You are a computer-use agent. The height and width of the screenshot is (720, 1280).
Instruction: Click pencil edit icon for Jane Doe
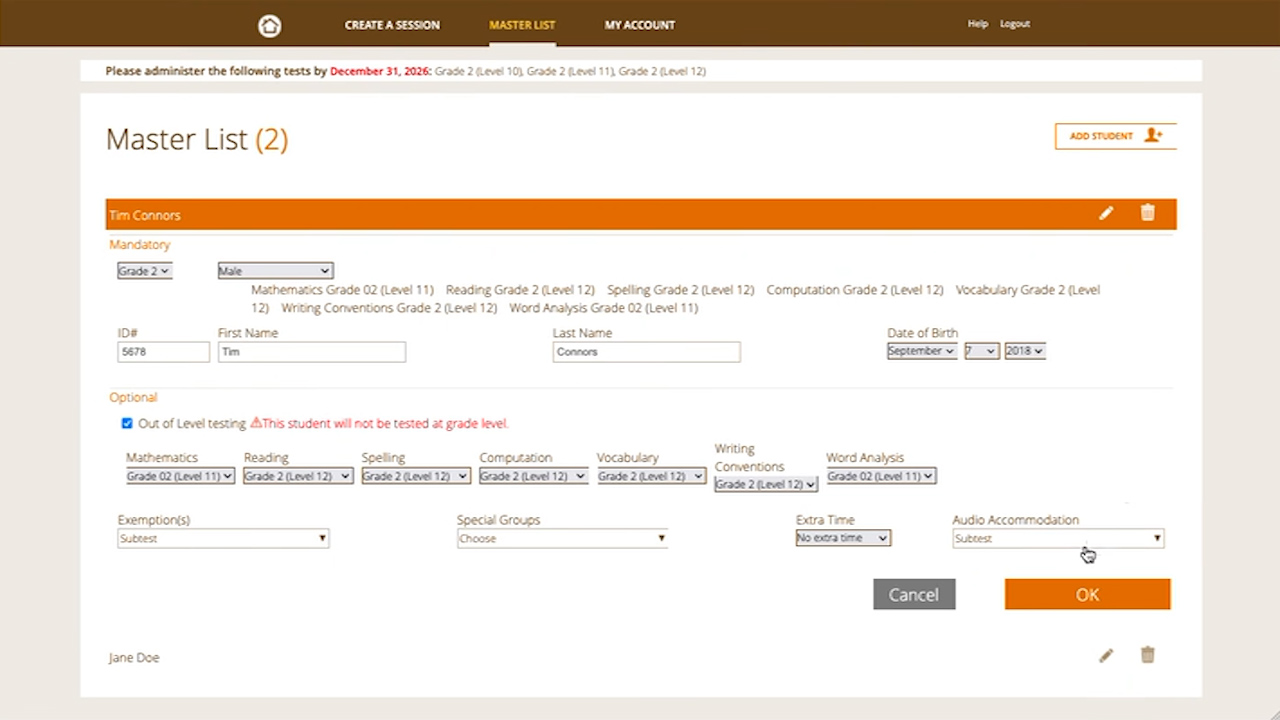pyautogui.click(x=1106, y=656)
